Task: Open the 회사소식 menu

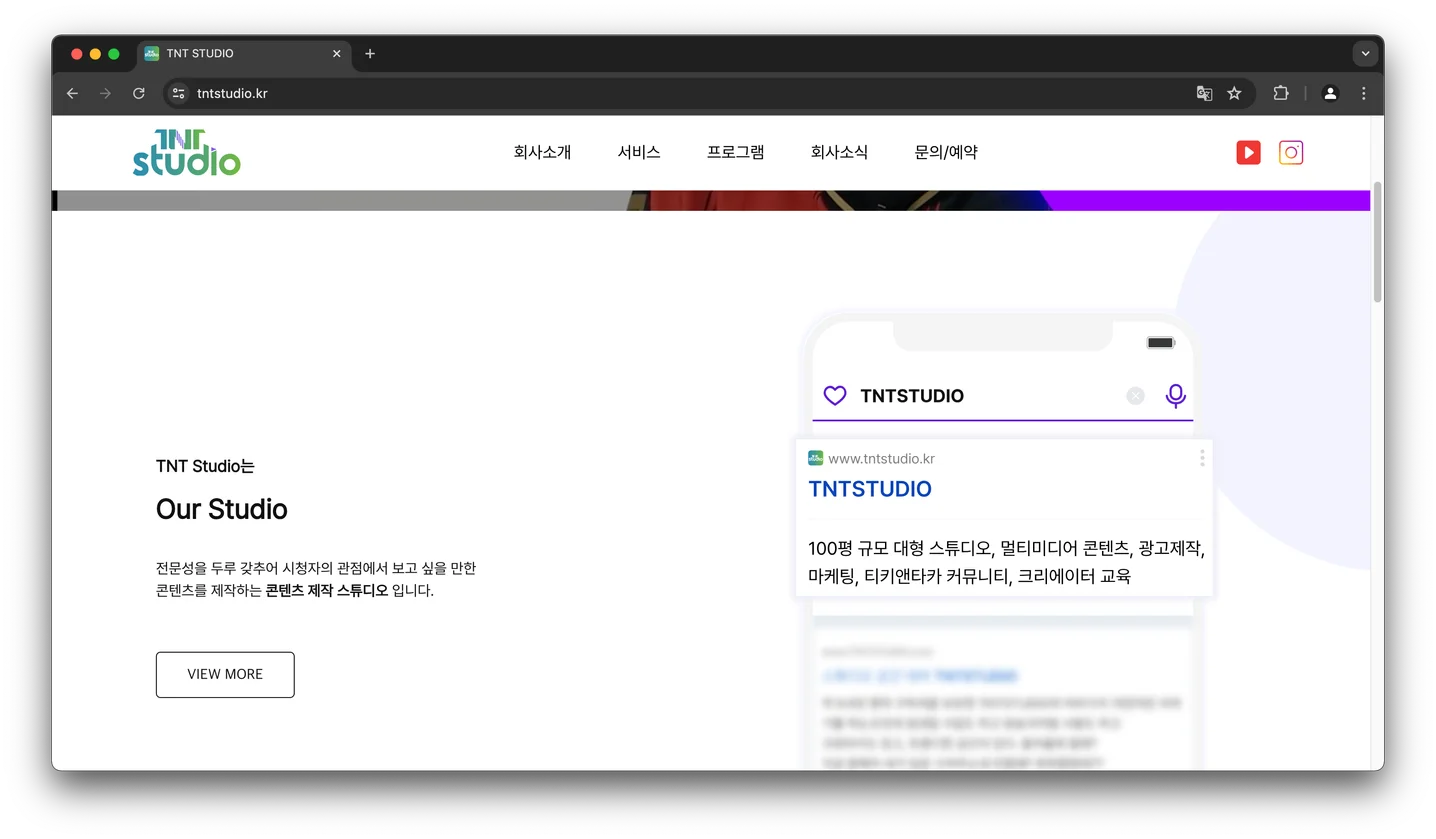Action: click(x=839, y=153)
